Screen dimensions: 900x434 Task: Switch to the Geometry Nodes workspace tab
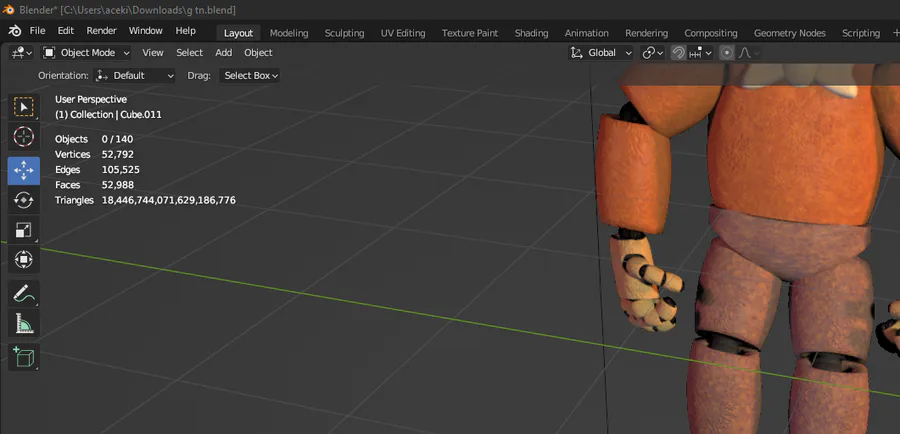tap(790, 33)
